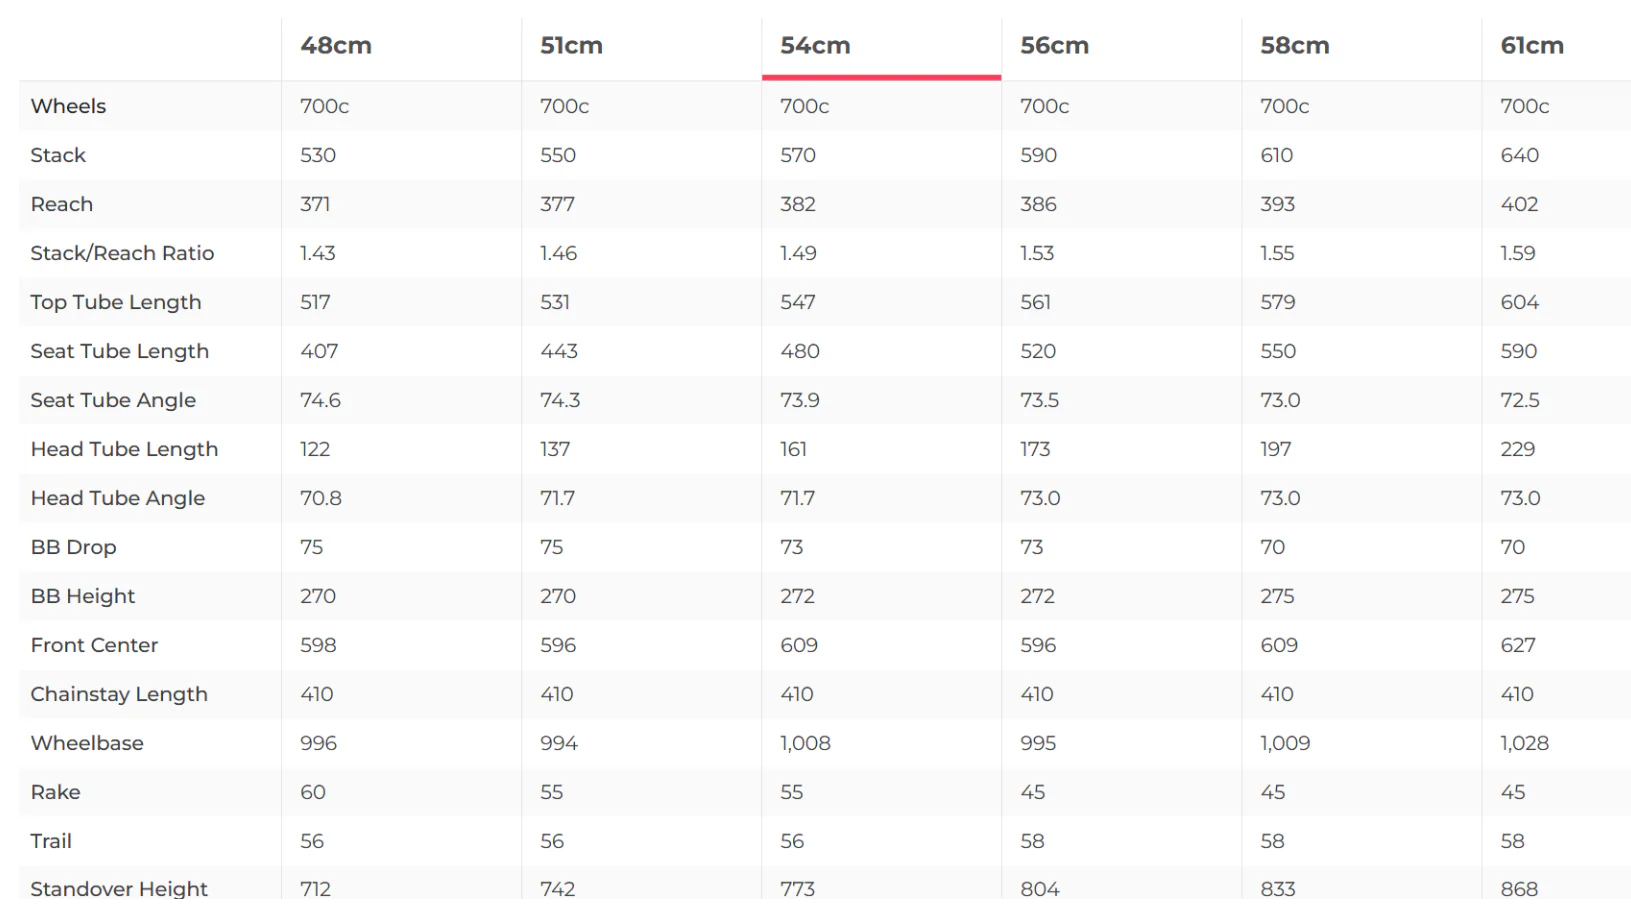Click the Stack row label
The width and height of the screenshot is (1631, 917).
[58, 155]
